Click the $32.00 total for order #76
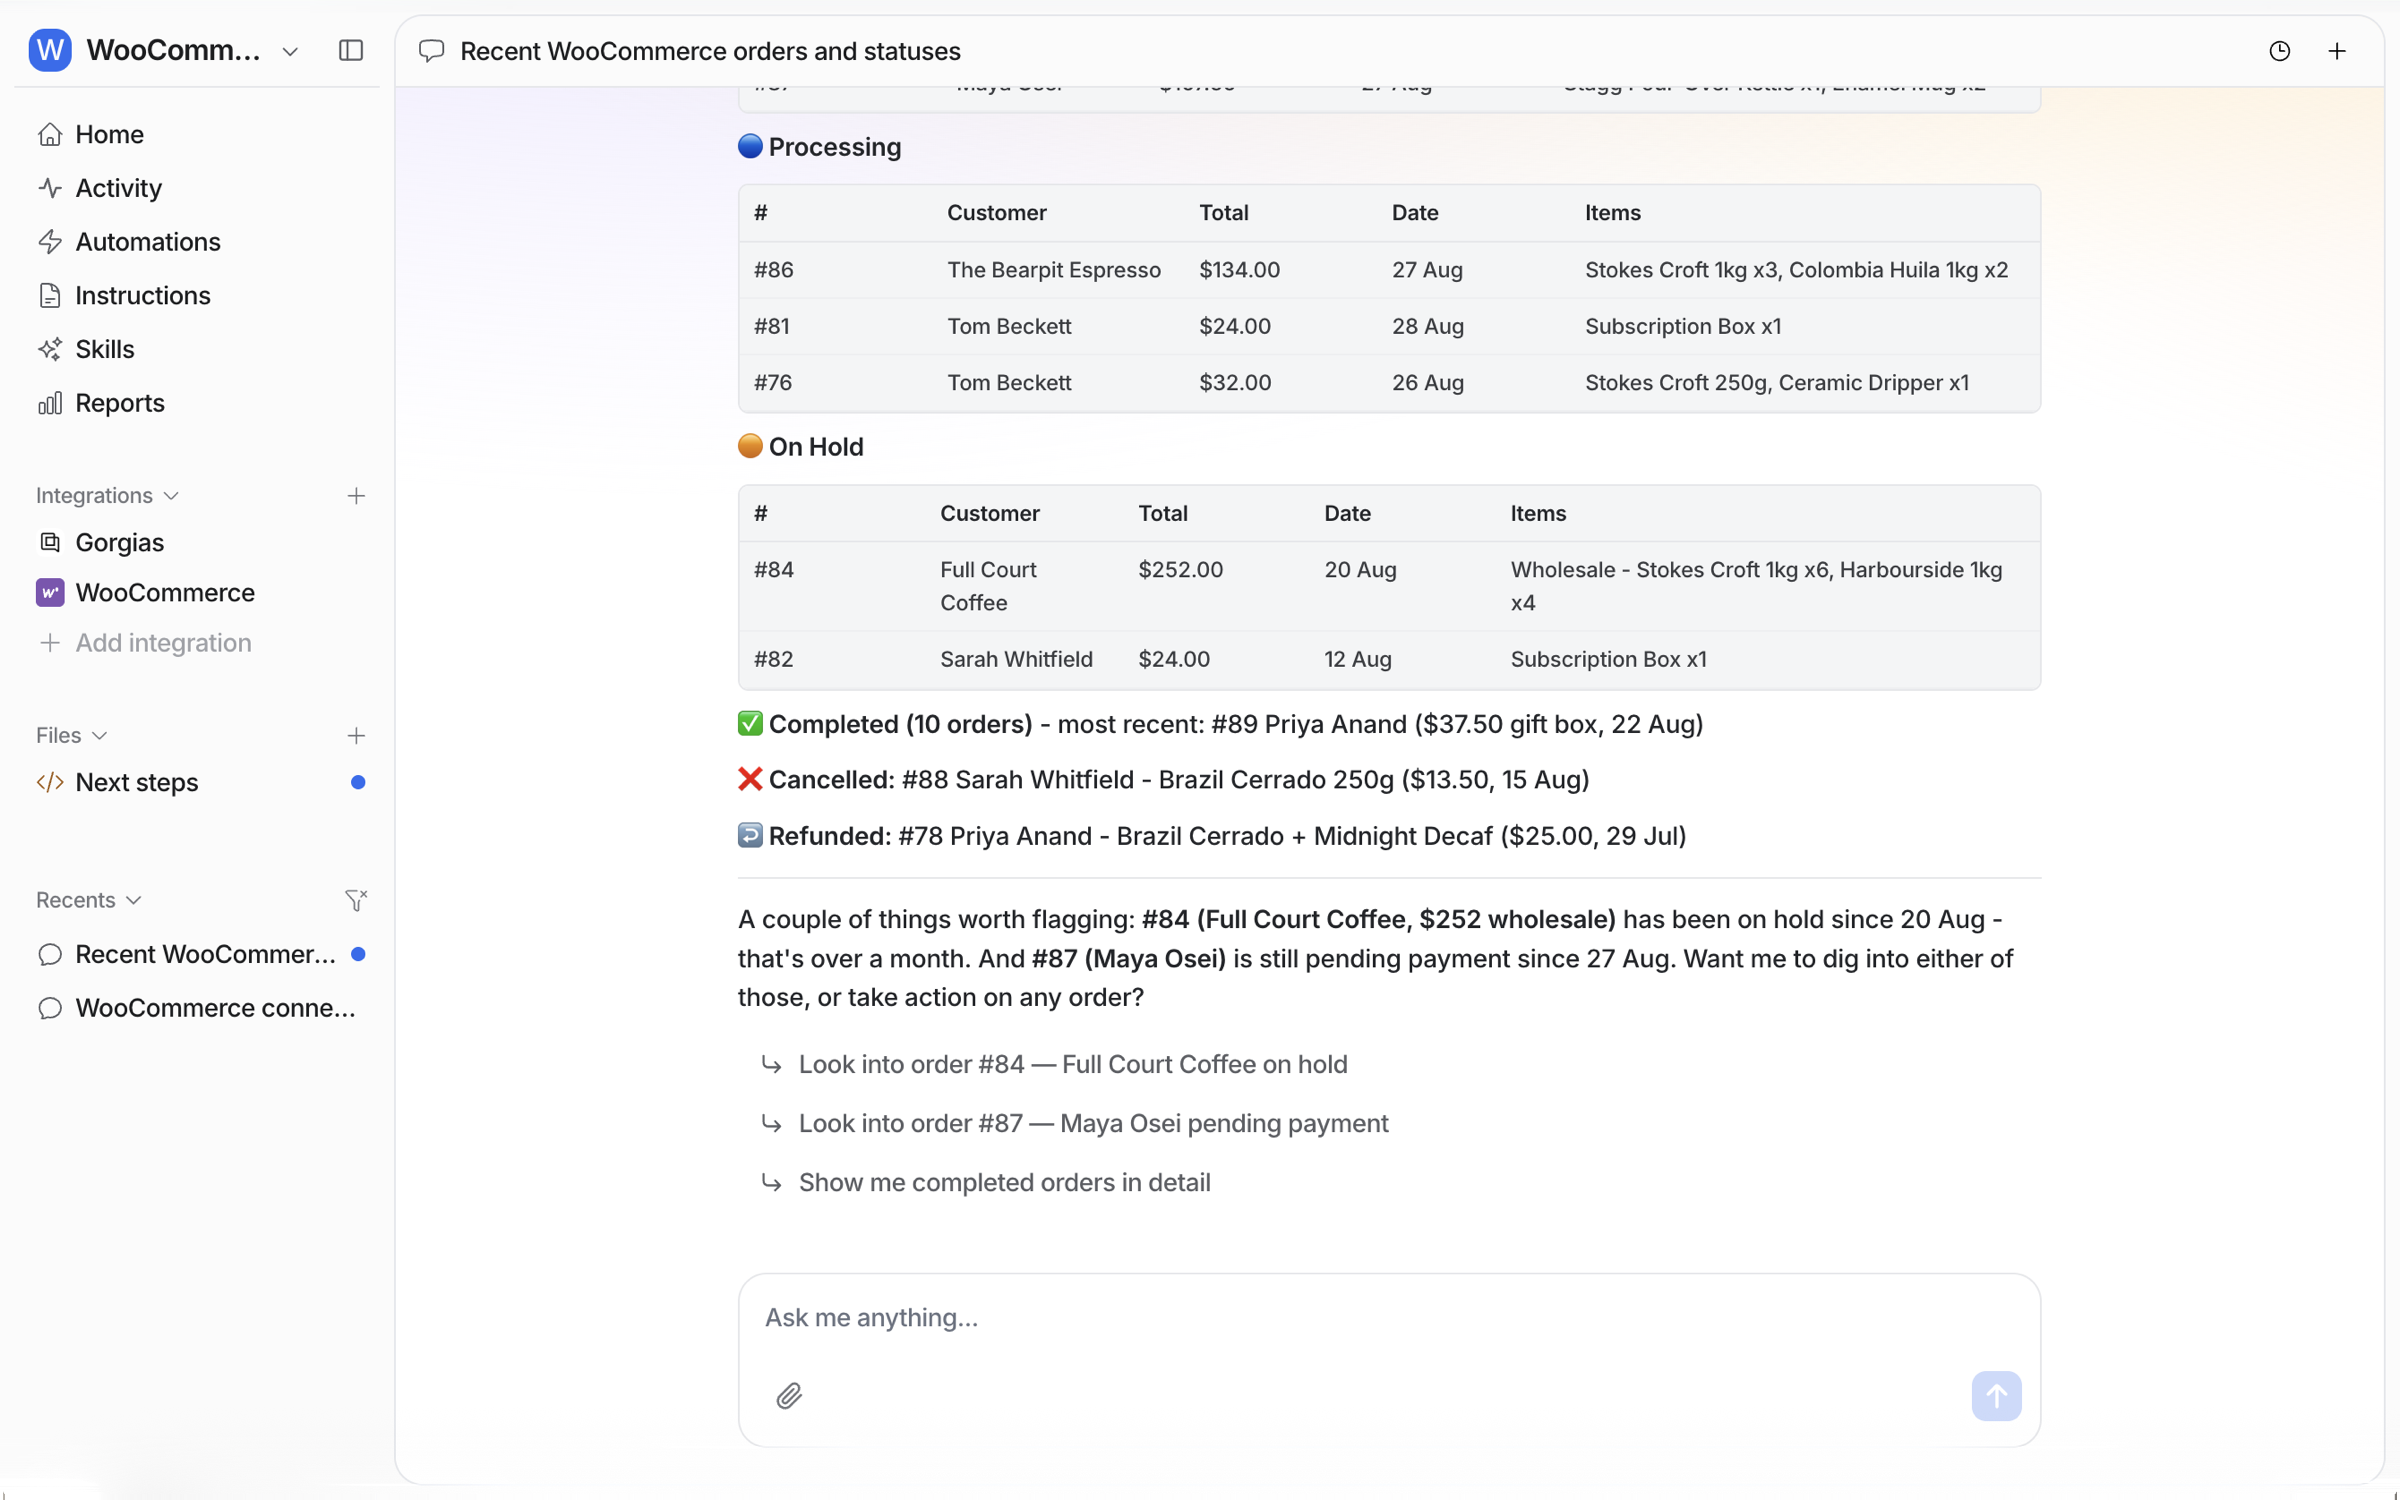Image resolution: width=2400 pixels, height=1500 pixels. [x=1235, y=382]
